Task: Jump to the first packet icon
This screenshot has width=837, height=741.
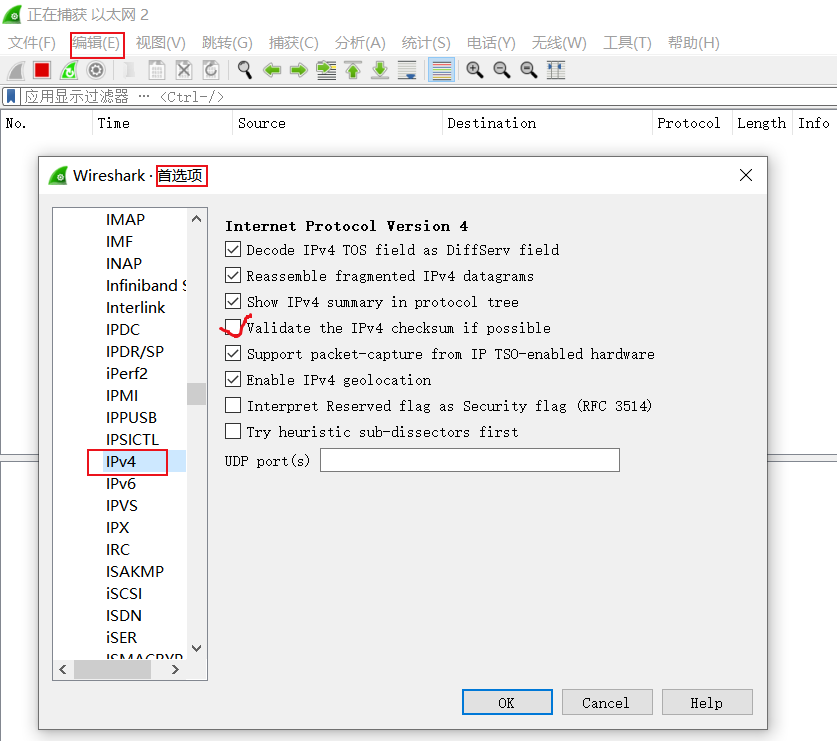Action: 353,70
